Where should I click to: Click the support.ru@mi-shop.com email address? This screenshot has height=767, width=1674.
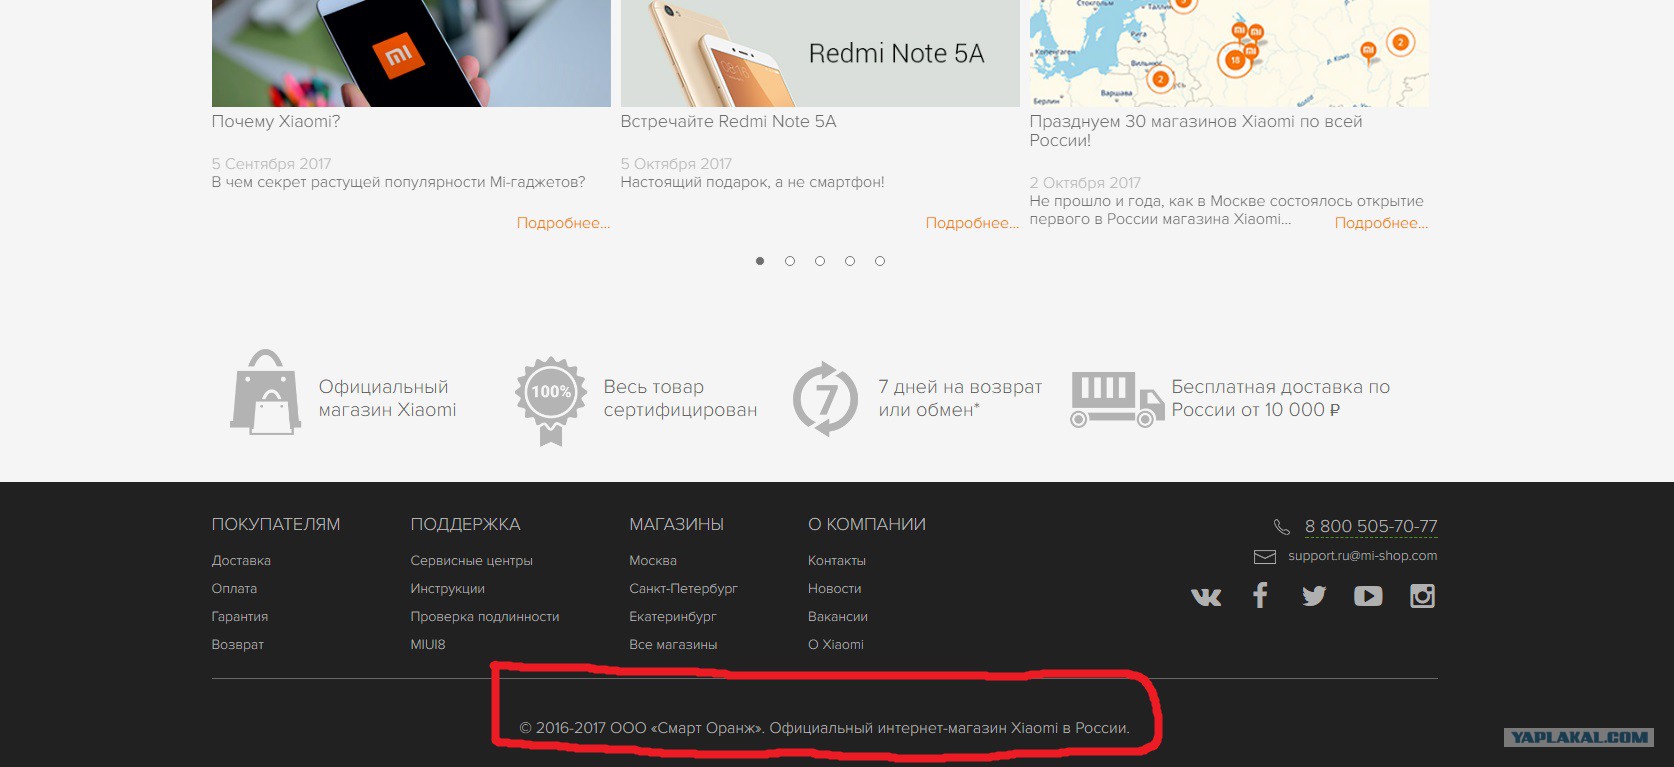(x=1363, y=556)
